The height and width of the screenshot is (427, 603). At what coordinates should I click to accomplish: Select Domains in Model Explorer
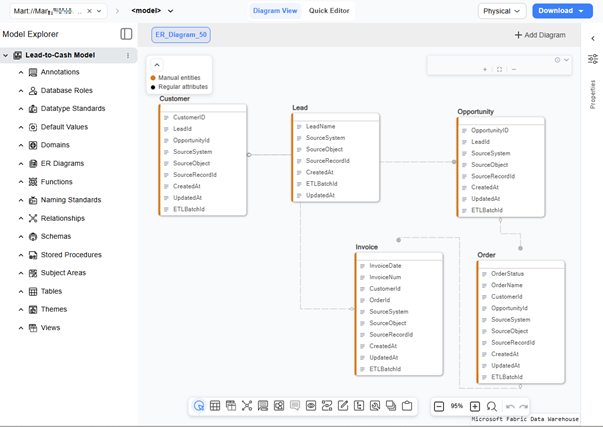55,145
